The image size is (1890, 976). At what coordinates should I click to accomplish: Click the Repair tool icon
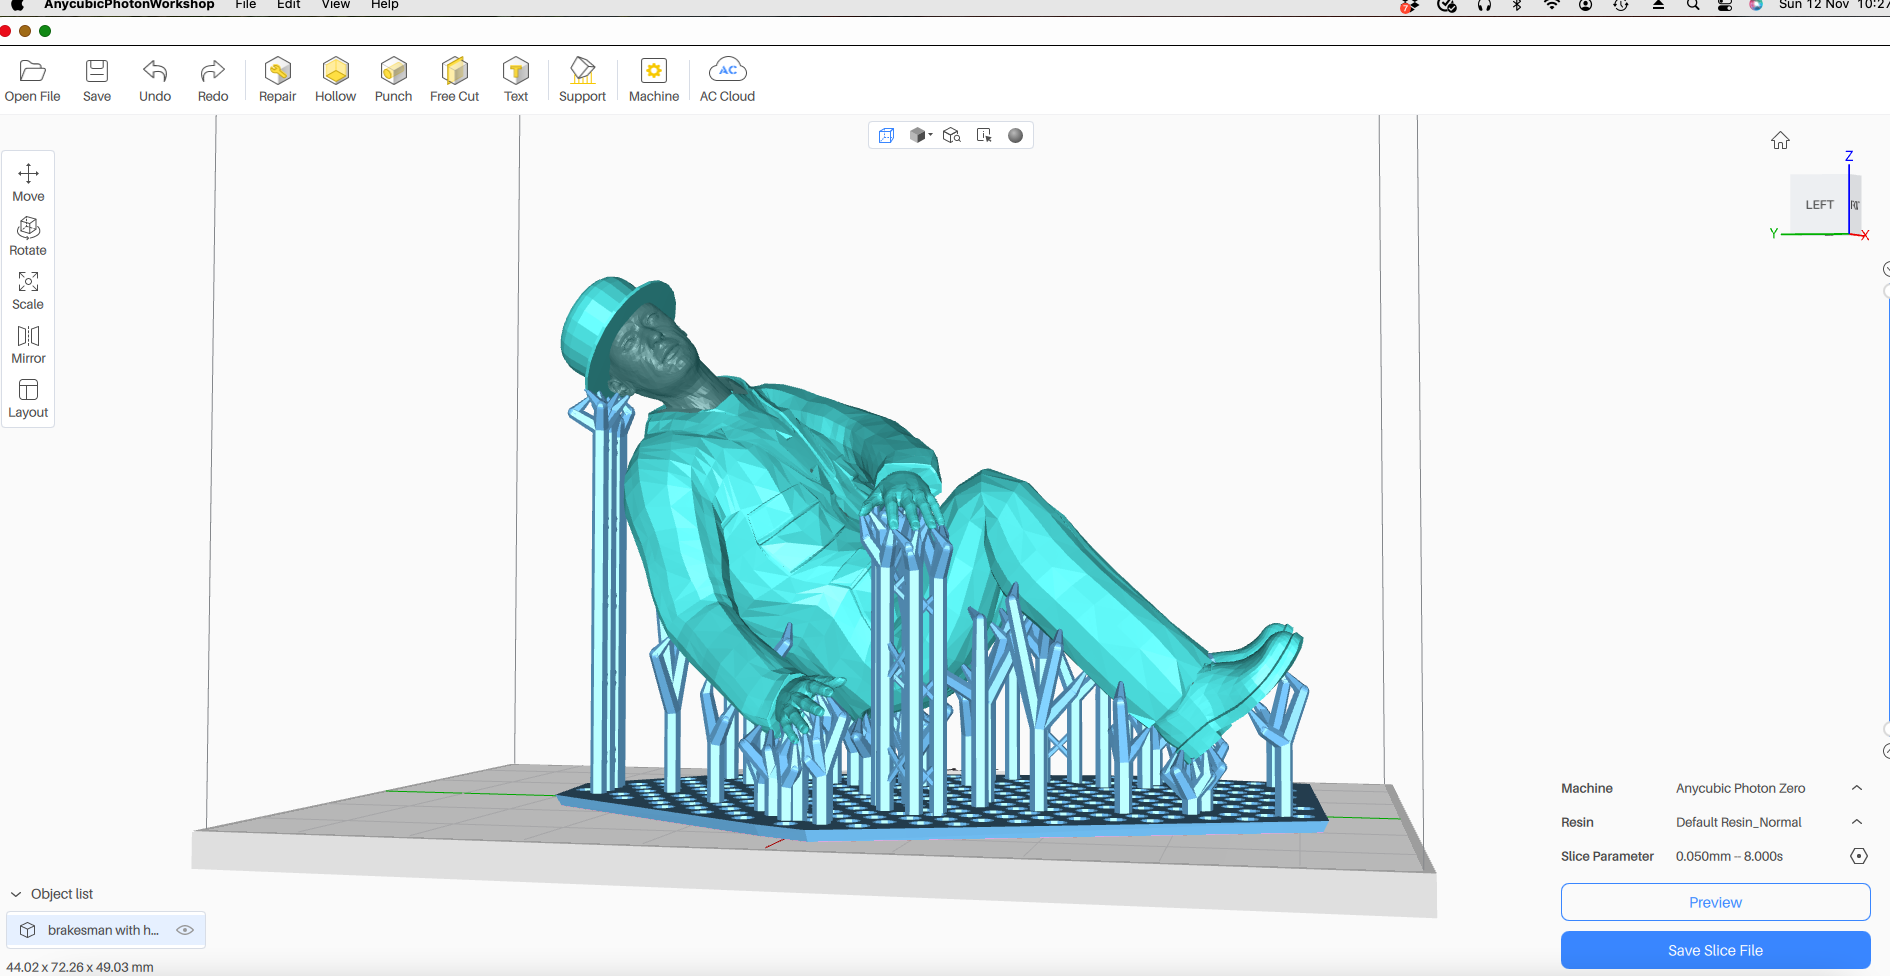277,72
